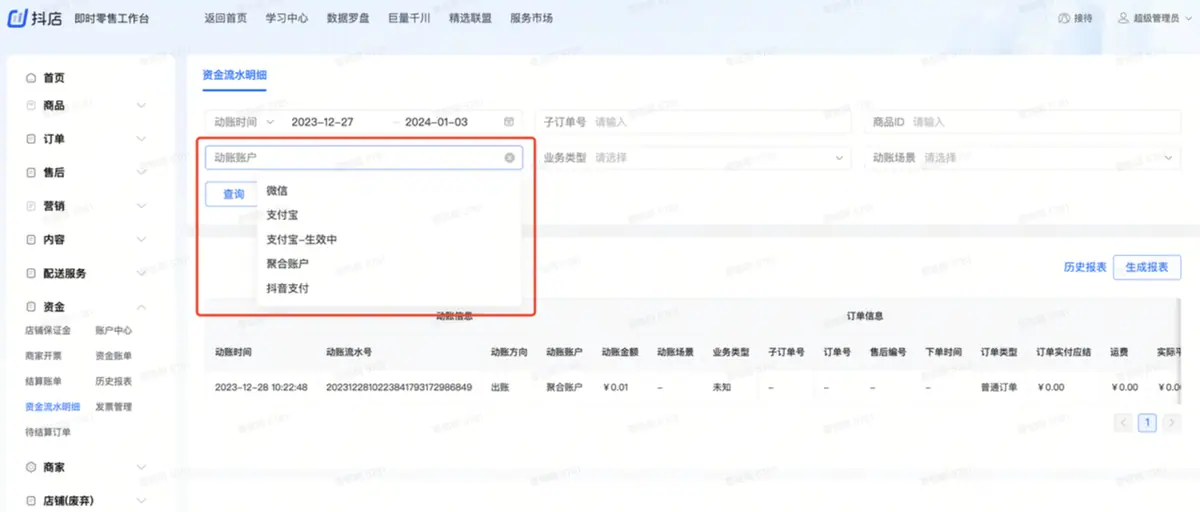Click the 生成报表 button

pyautogui.click(x=1147, y=267)
